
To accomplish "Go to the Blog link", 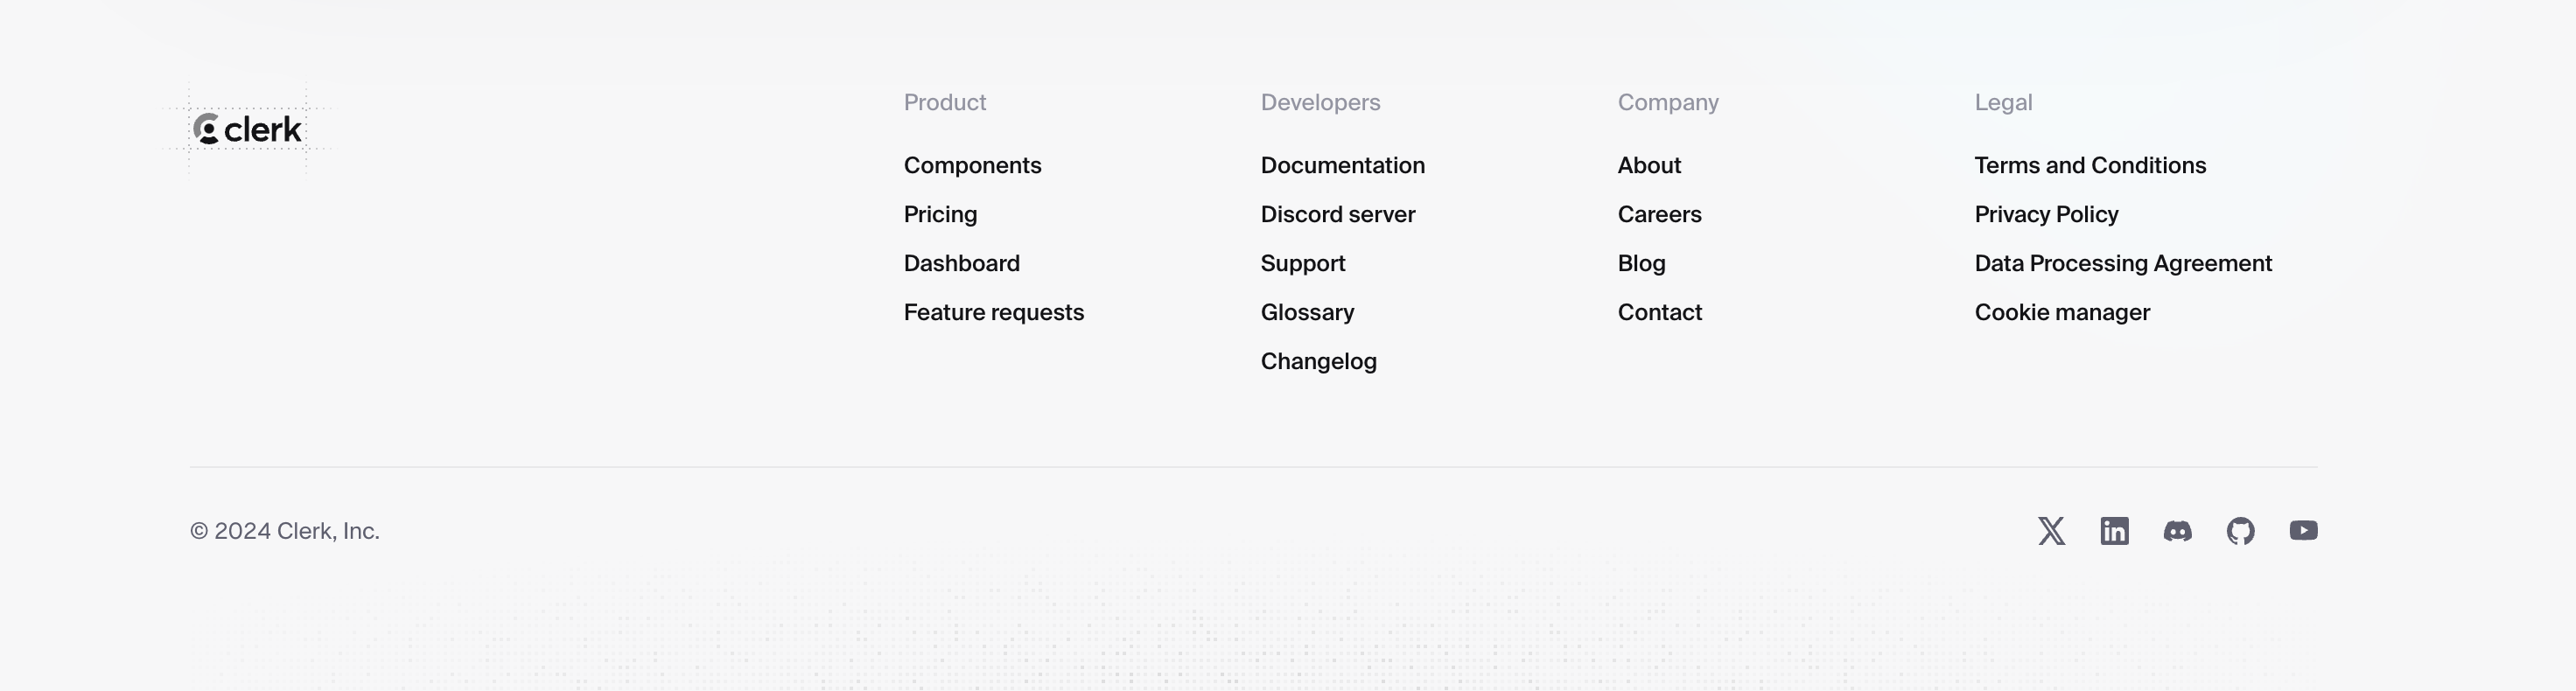I will [x=1641, y=264].
